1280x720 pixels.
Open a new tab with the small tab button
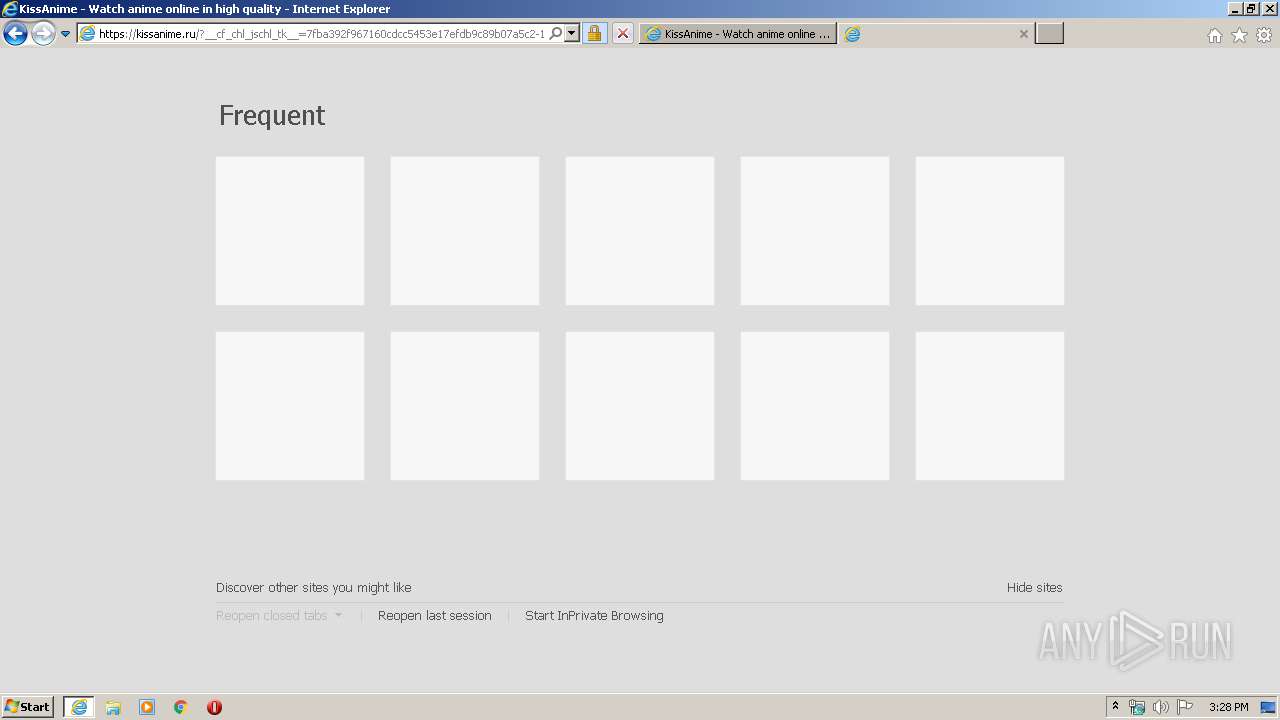pyautogui.click(x=1049, y=34)
